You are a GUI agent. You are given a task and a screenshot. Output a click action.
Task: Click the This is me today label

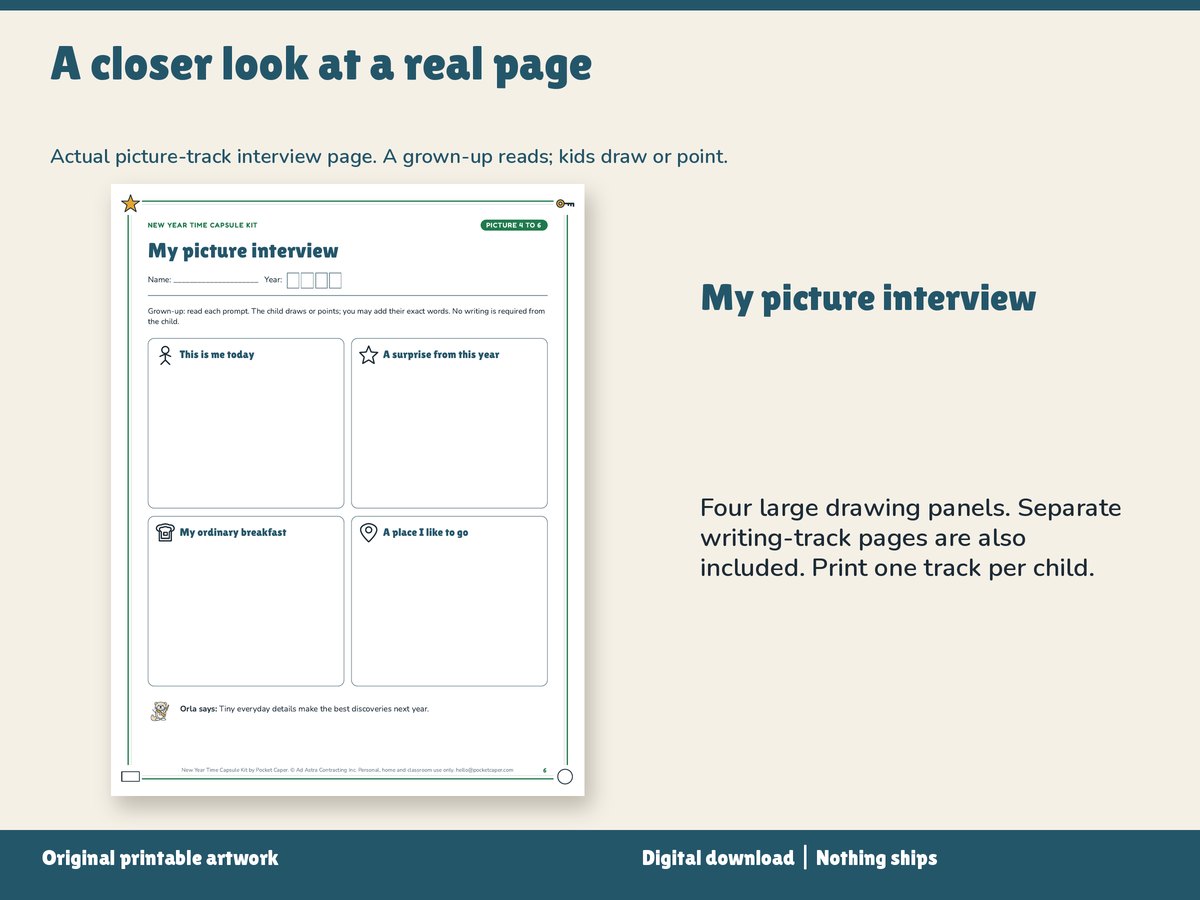click(217, 355)
